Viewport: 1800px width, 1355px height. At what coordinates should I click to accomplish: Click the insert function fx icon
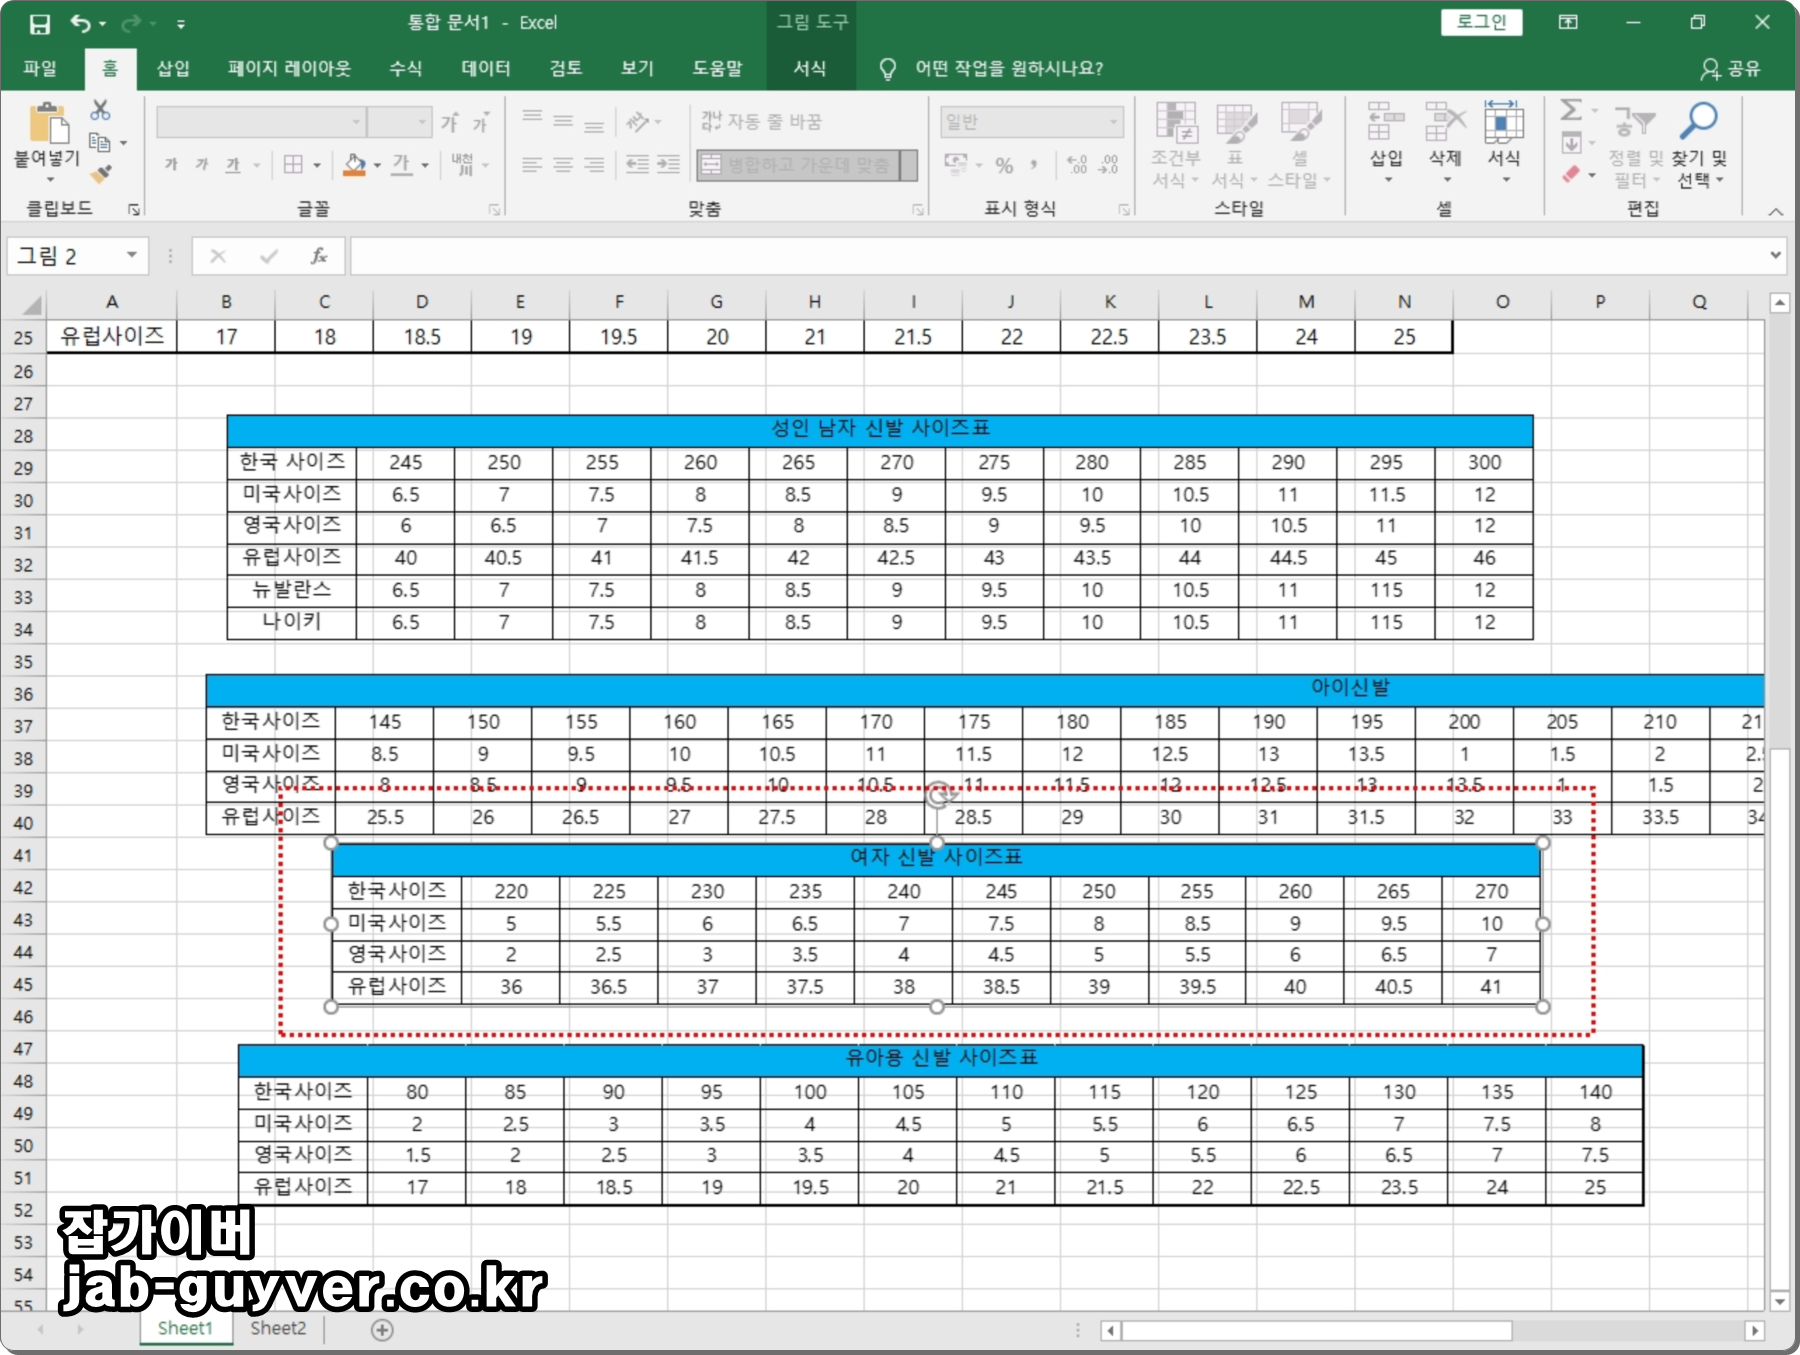coord(319,256)
